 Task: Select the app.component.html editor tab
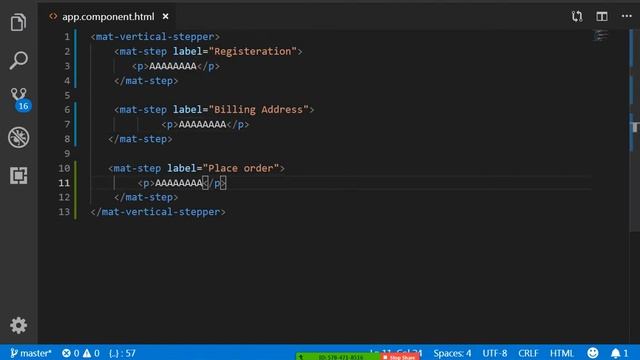107,16
